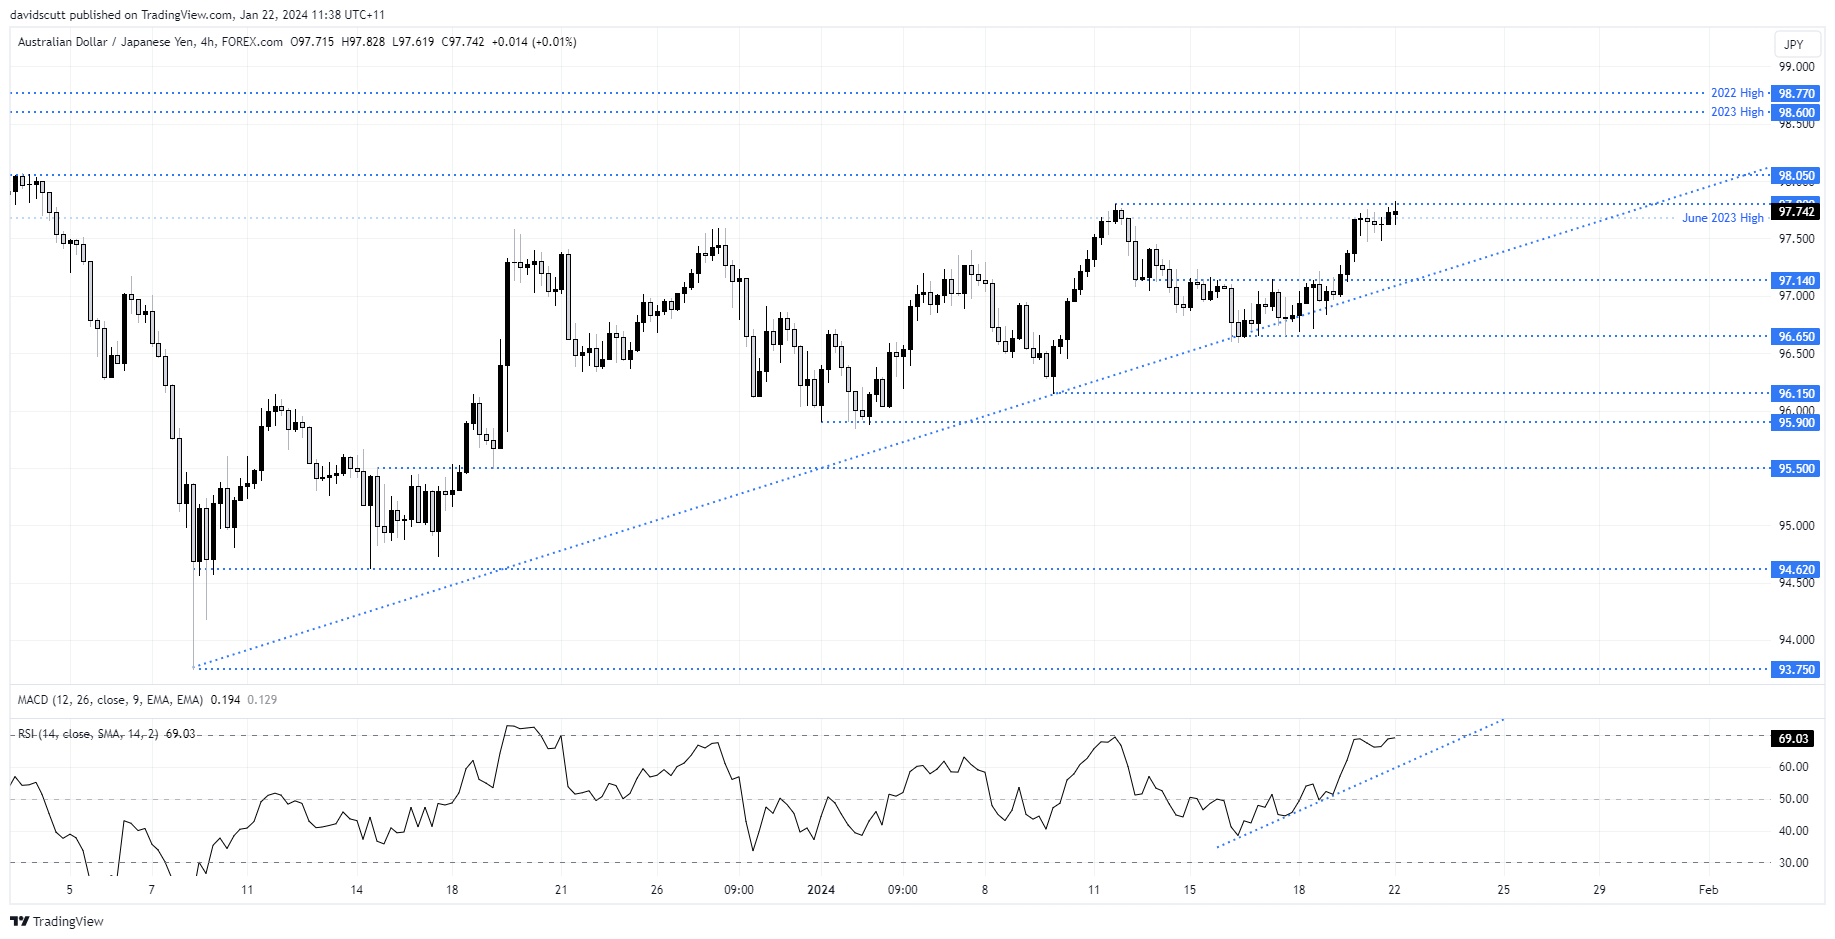Select the 95.900 price level tag

click(x=1796, y=422)
